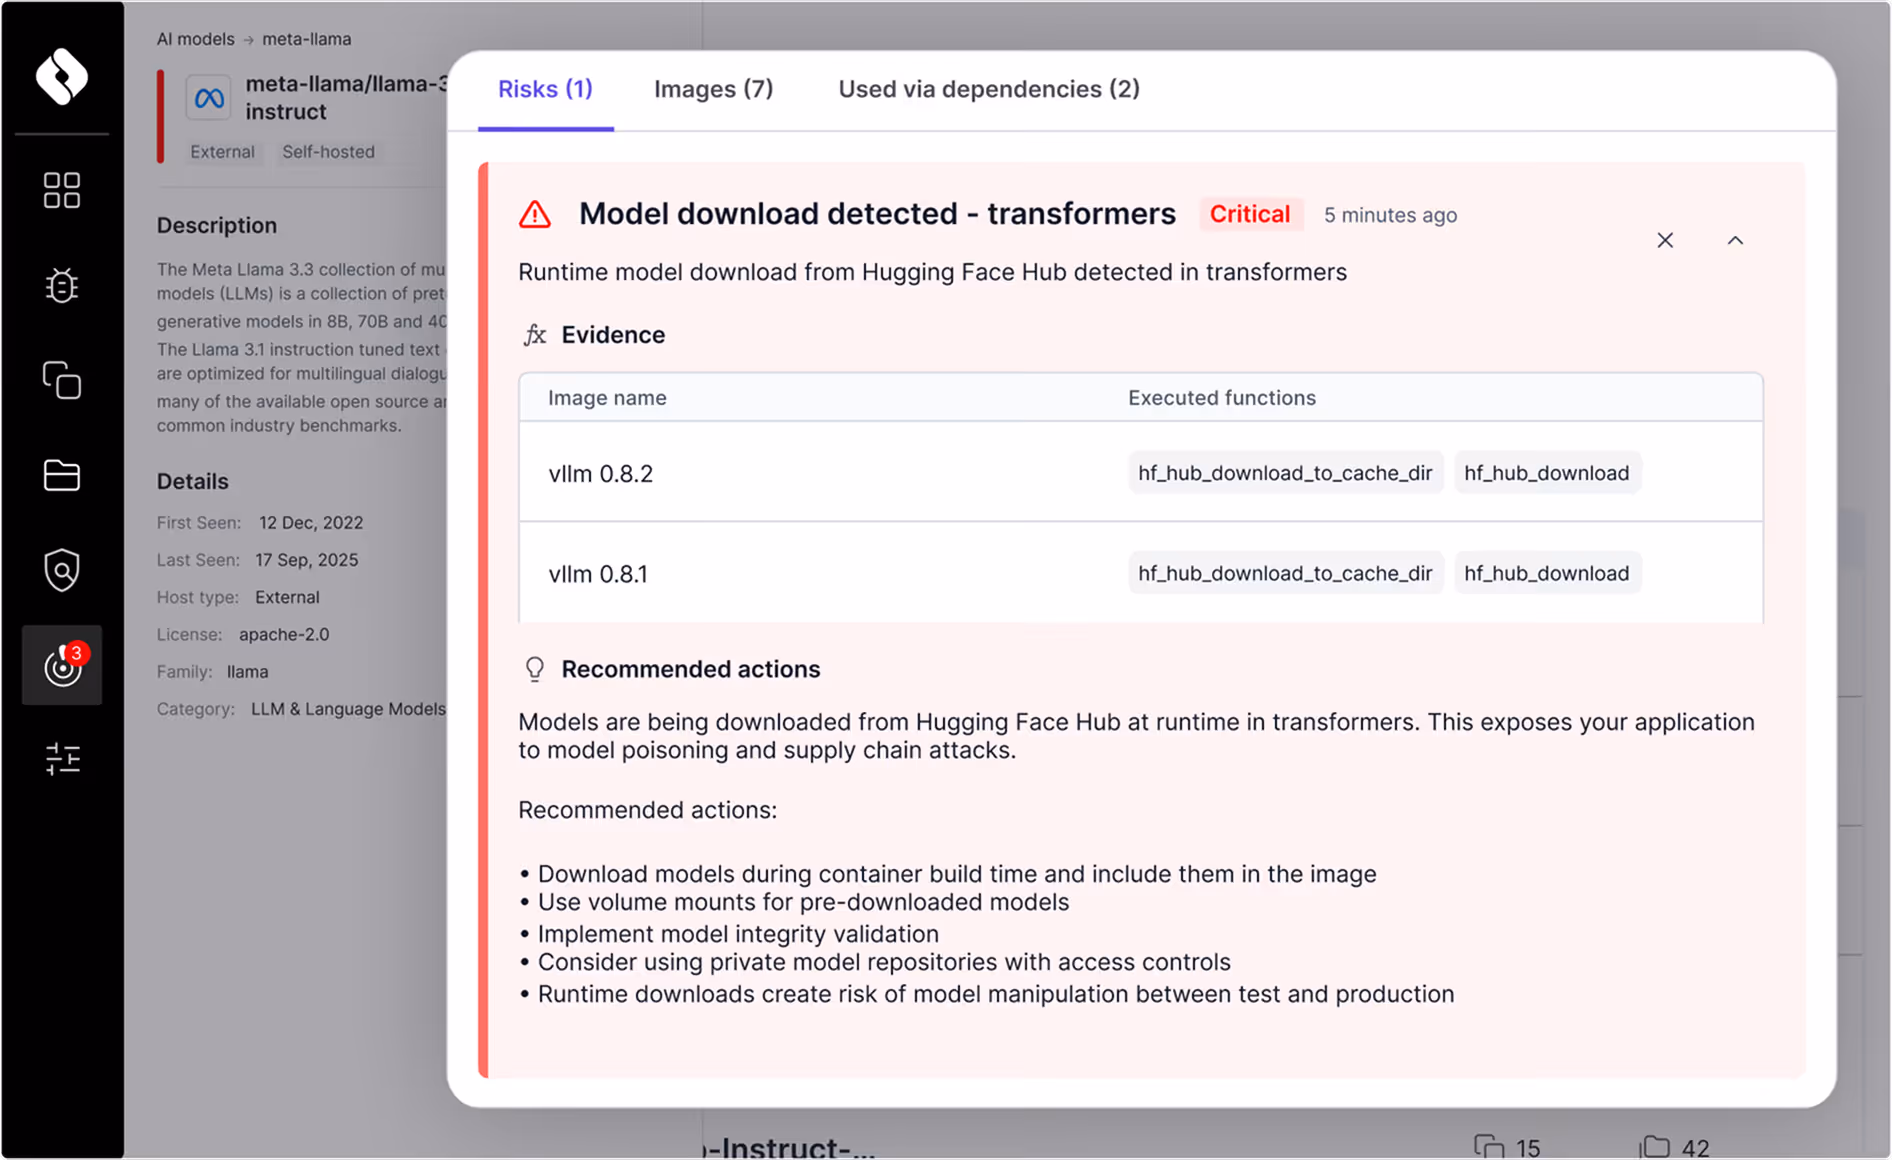This screenshot has width=1892, height=1160.
Task: Open Used via dependencies (2) tab
Action: pos(989,89)
